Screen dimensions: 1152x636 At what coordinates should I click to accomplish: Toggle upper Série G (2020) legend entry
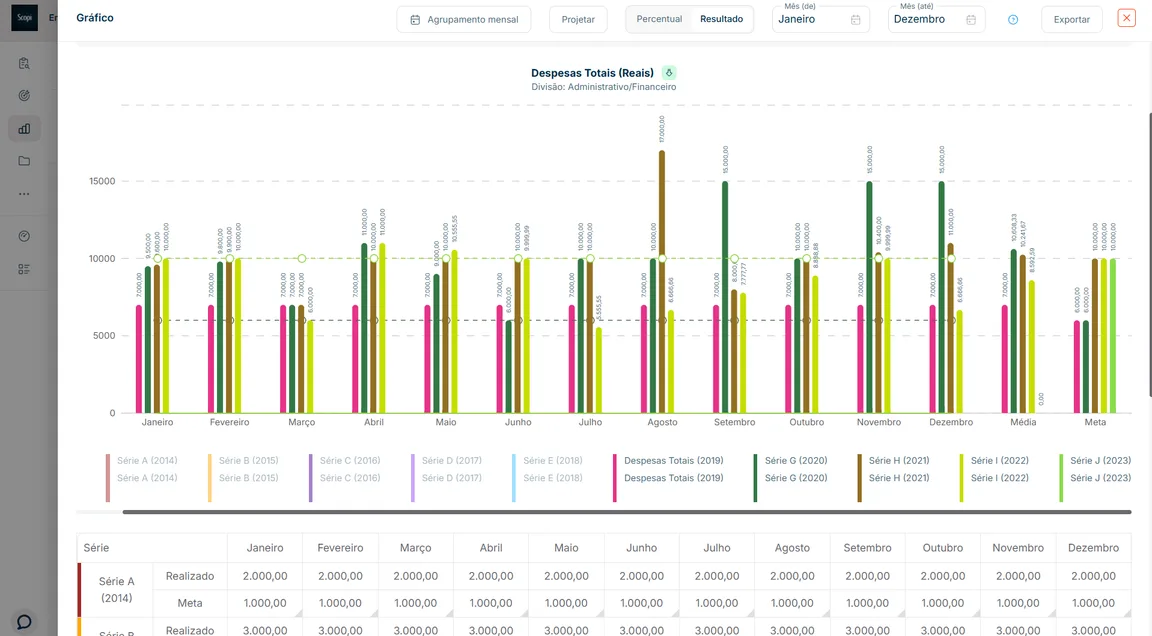point(796,460)
